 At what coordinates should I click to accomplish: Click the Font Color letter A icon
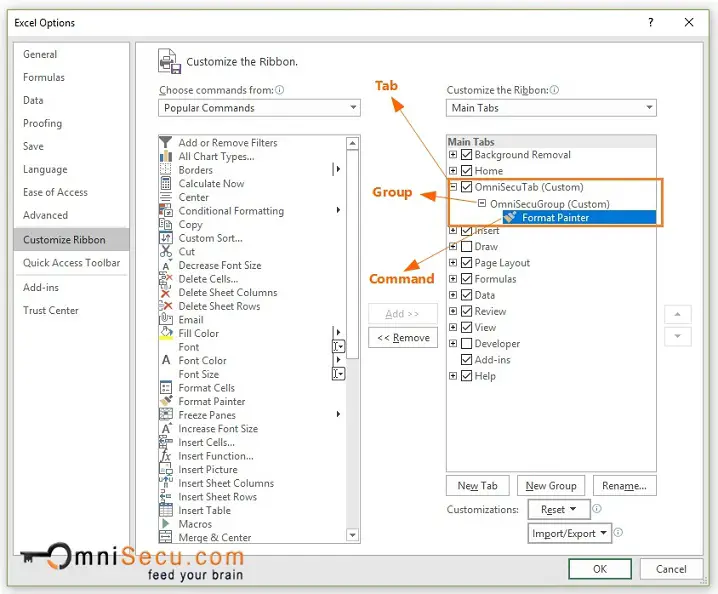pos(166,360)
